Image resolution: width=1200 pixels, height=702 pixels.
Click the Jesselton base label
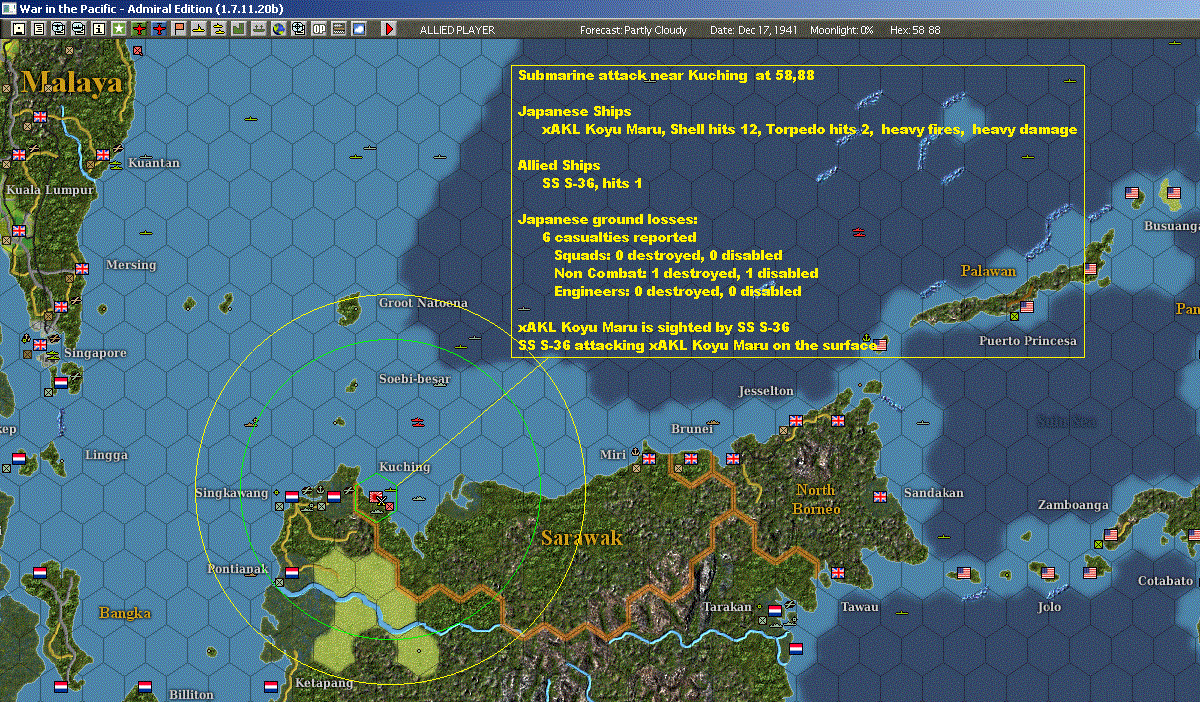tap(766, 391)
